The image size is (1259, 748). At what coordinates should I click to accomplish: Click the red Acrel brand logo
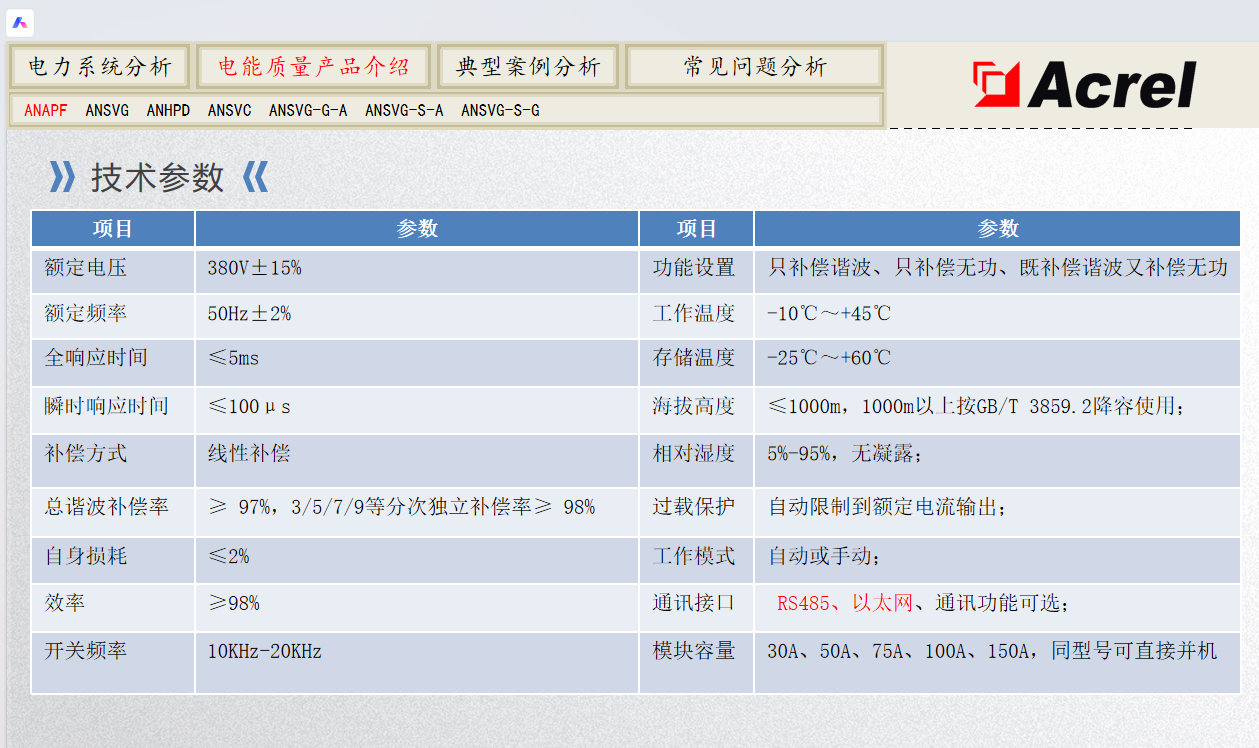pos(1084,85)
